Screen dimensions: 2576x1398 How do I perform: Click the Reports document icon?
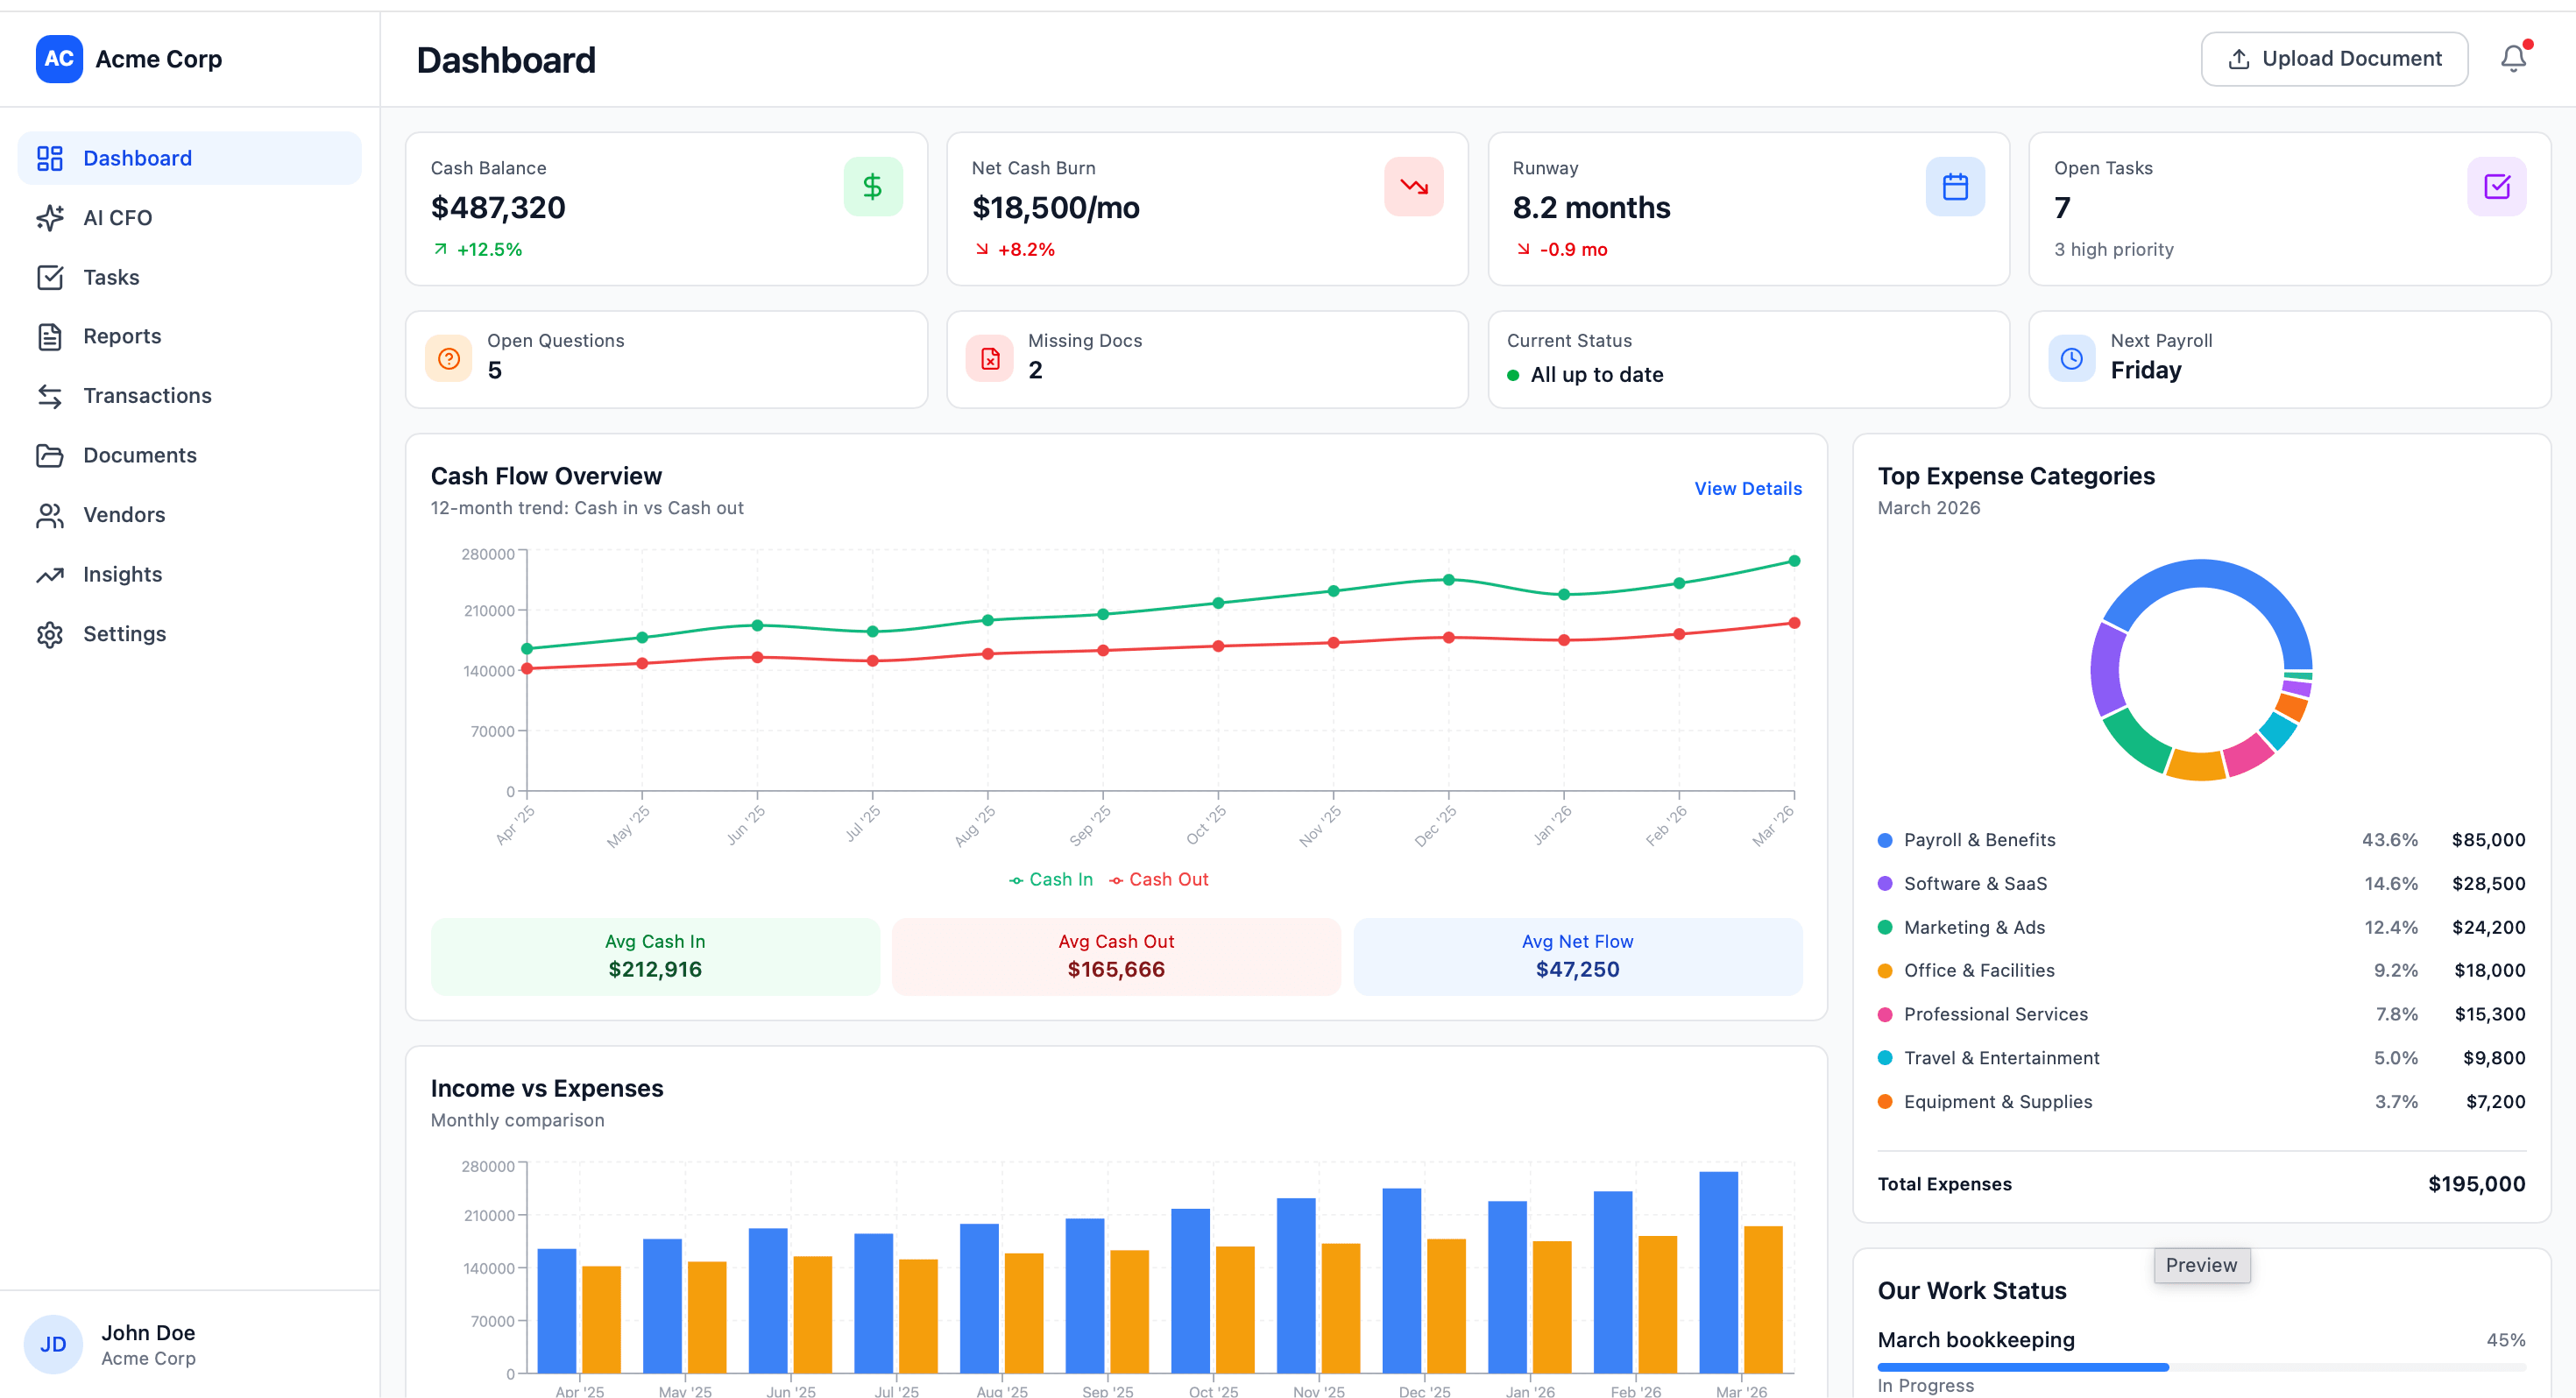pos(50,337)
